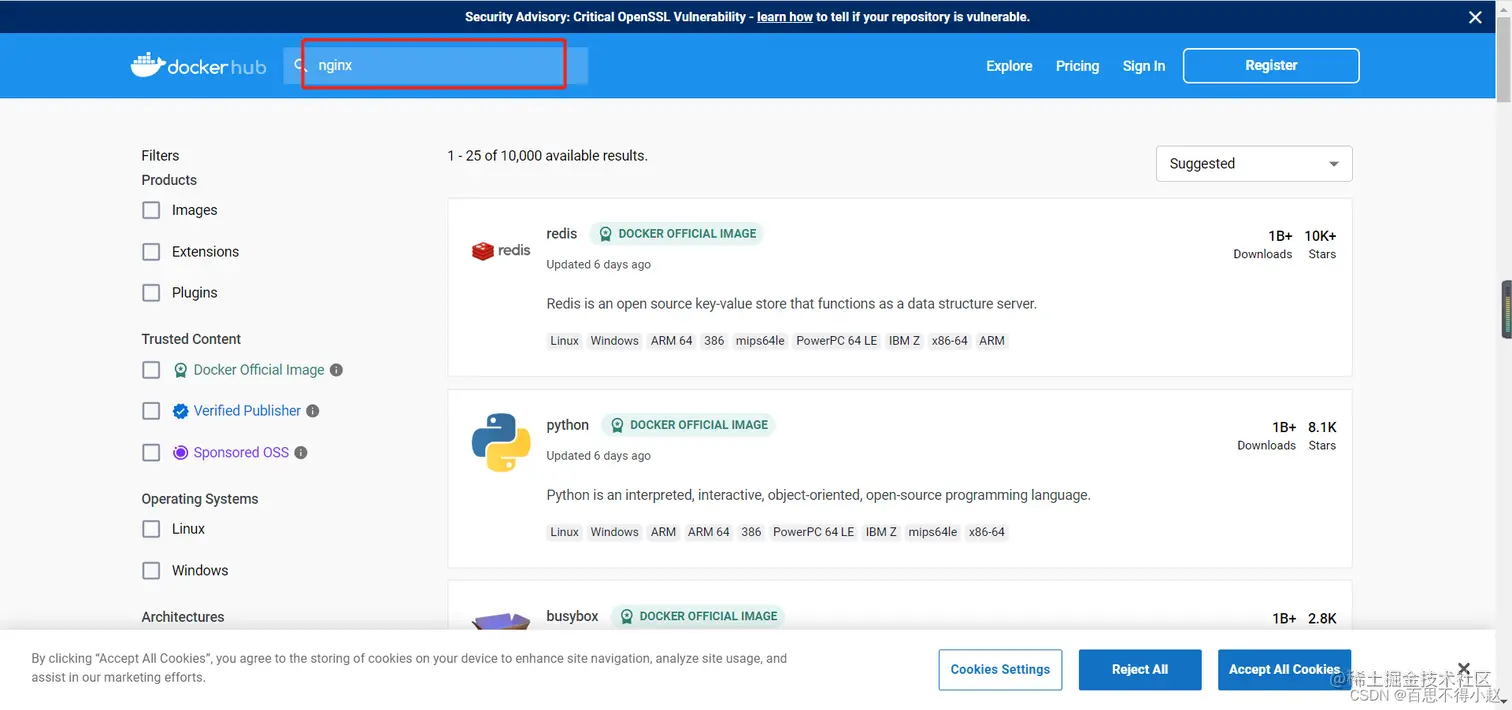This screenshot has height=710, width=1512.
Task: Click redis 'Updated 6 days ago' text
Action: tap(598, 265)
